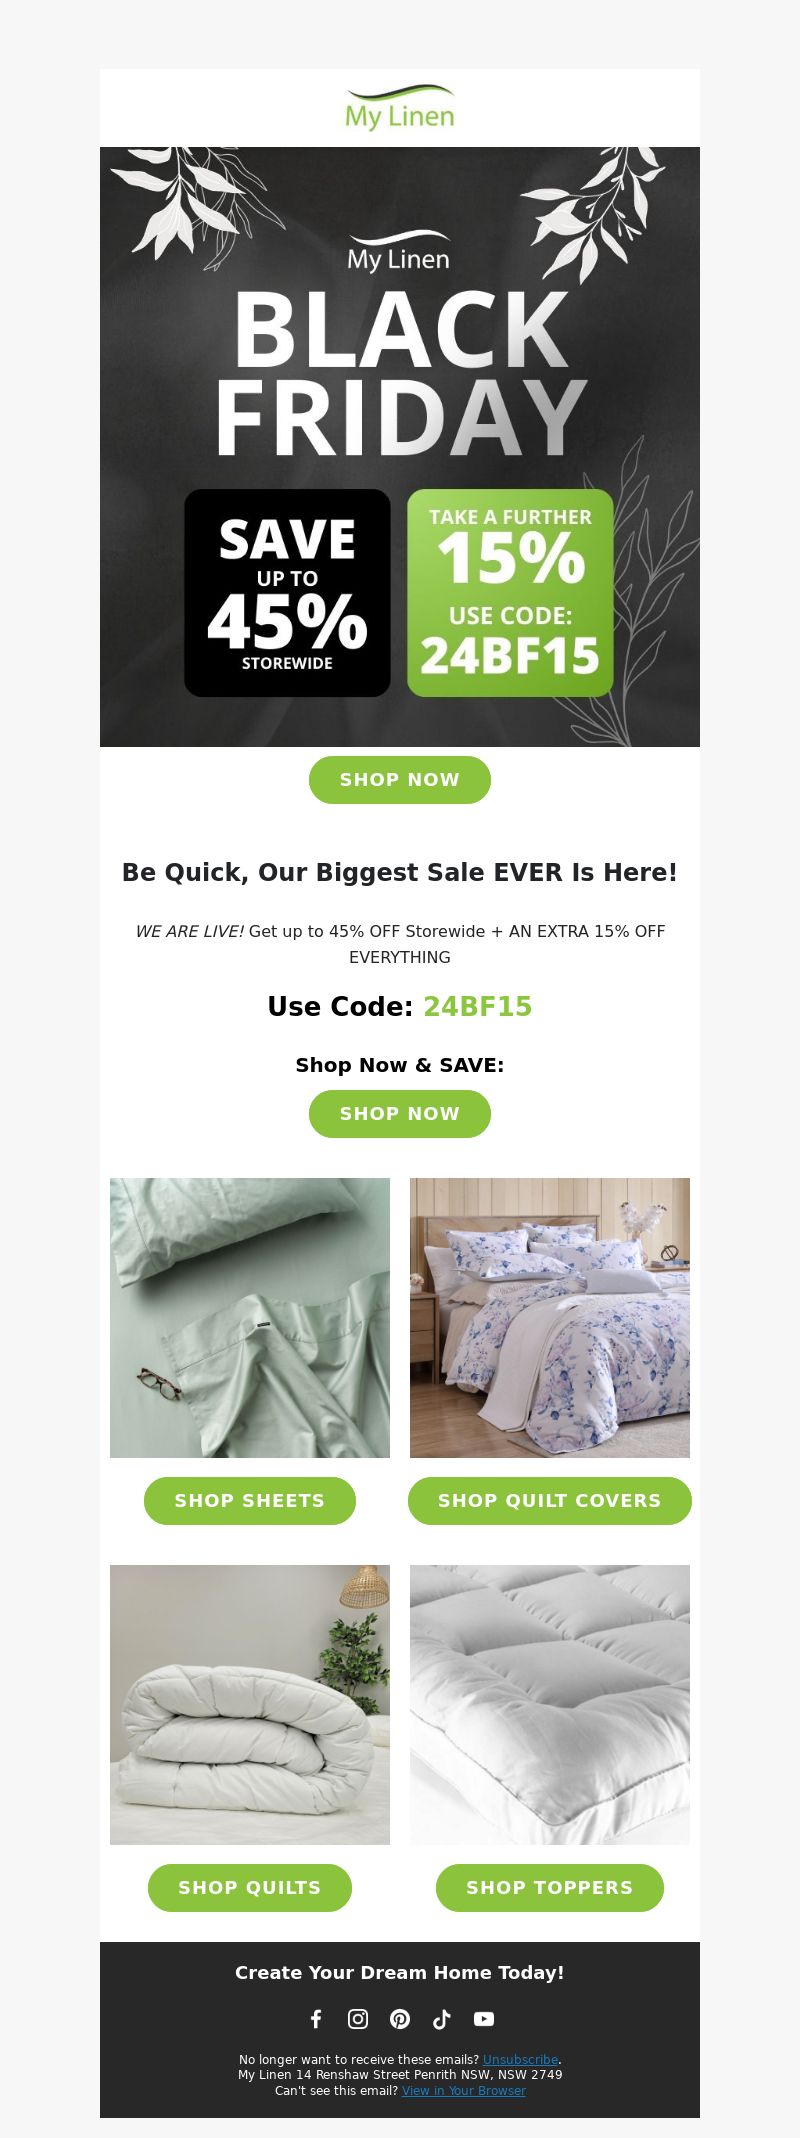Click the green 24BF15 promo code text
The width and height of the screenshot is (800, 2138).
tap(477, 1007)
